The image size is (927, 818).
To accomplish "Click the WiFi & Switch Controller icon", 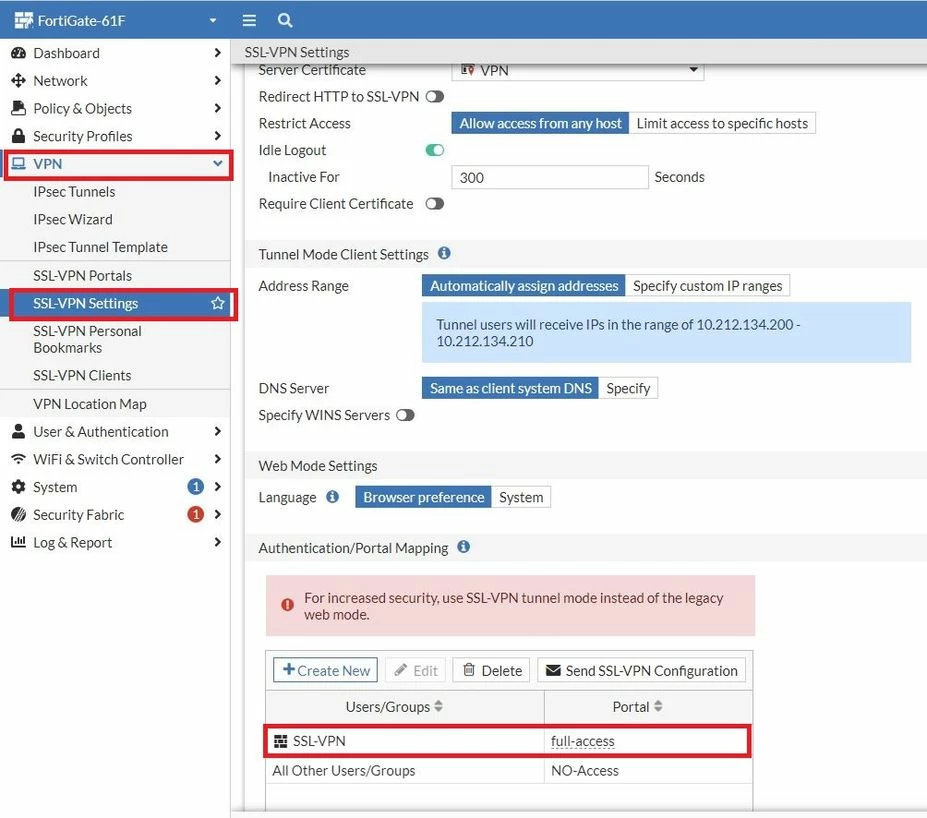I will tap(18, 459).
